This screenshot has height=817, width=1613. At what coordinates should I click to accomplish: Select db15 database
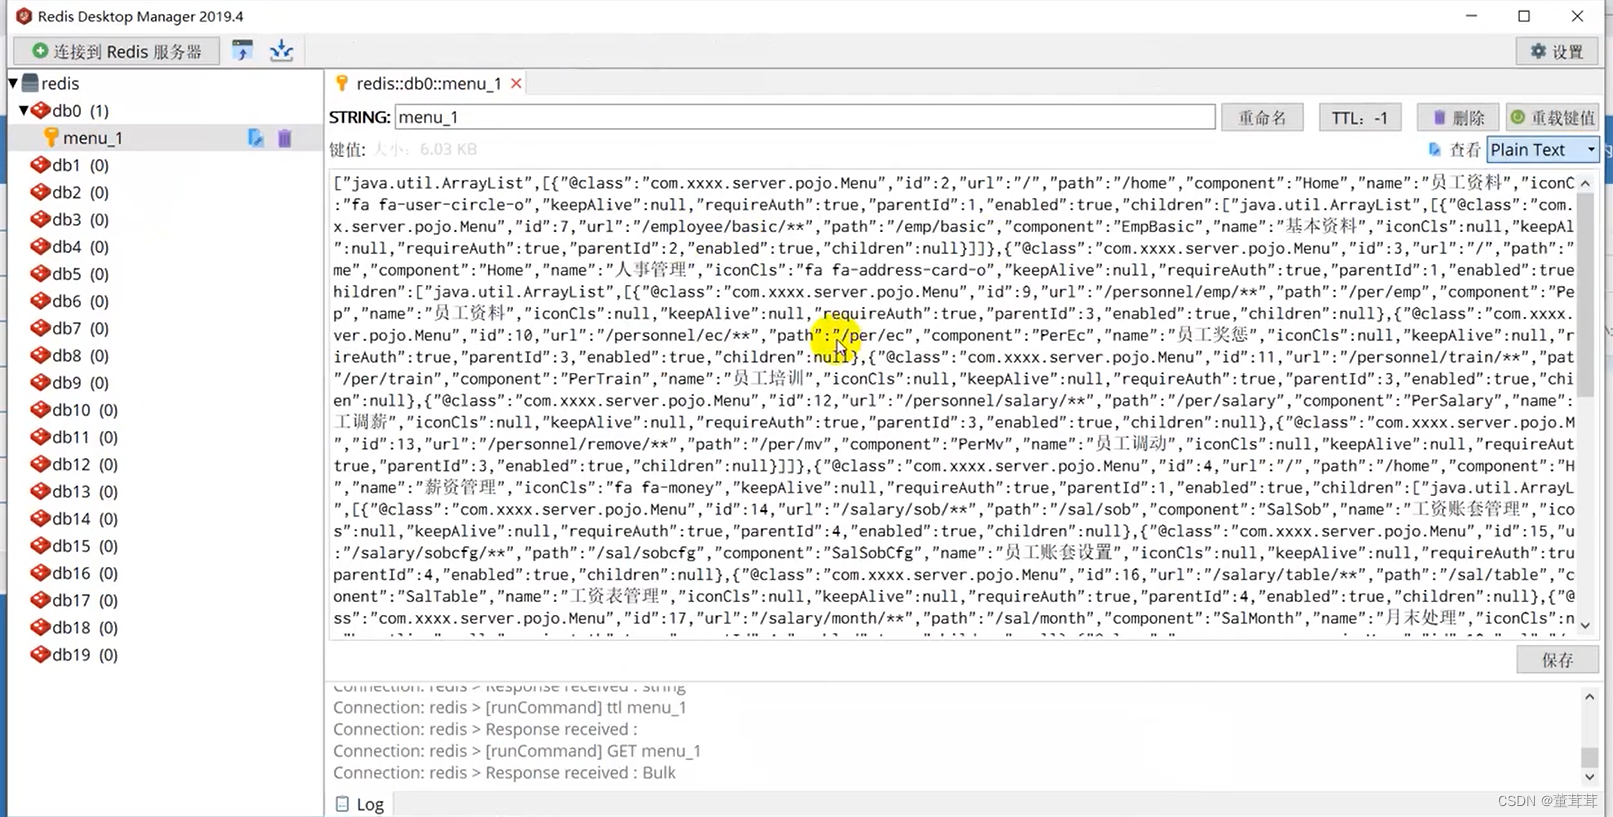click(x=85, y=546)
